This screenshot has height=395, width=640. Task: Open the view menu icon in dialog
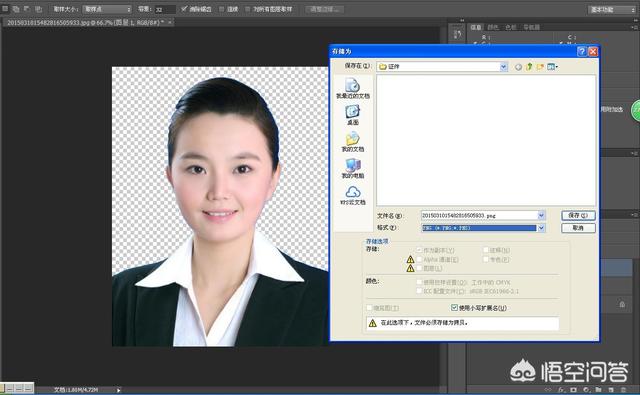click(552, 67)
